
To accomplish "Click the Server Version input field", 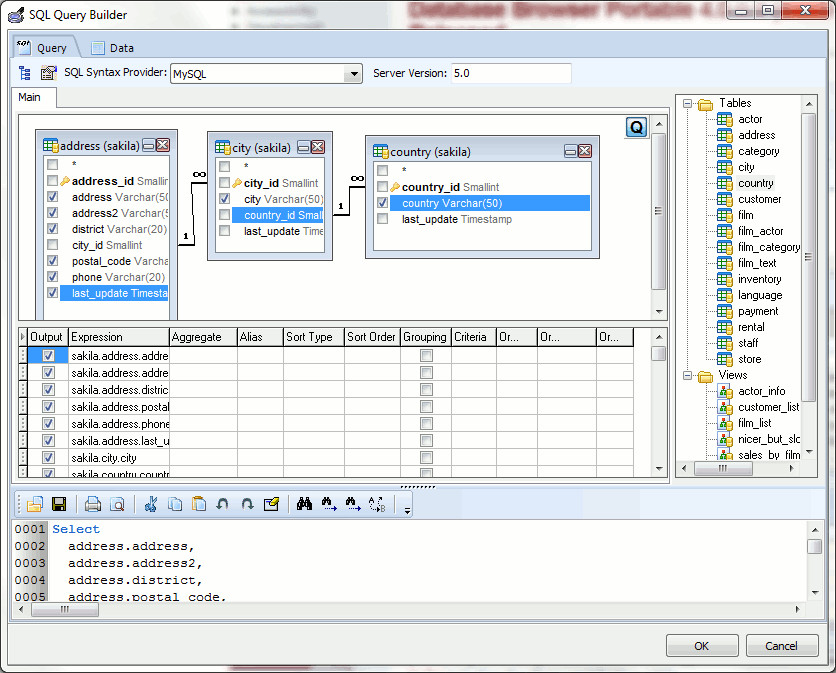I will [511, 74].
